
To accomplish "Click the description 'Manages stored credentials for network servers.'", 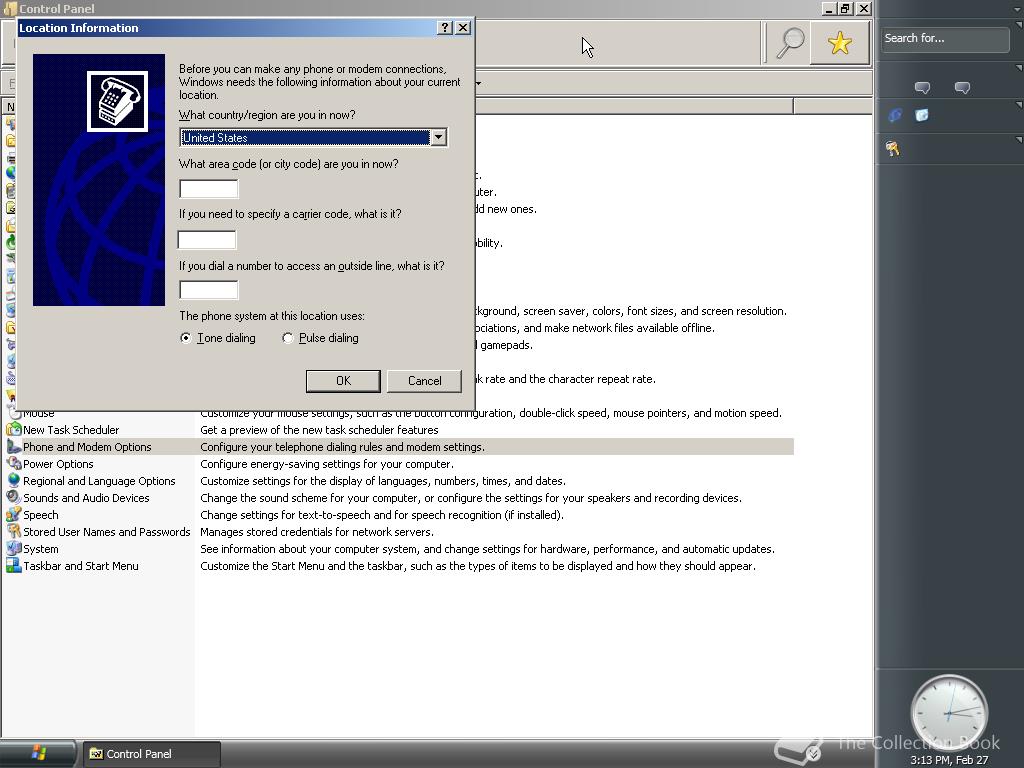I will 317,532.
